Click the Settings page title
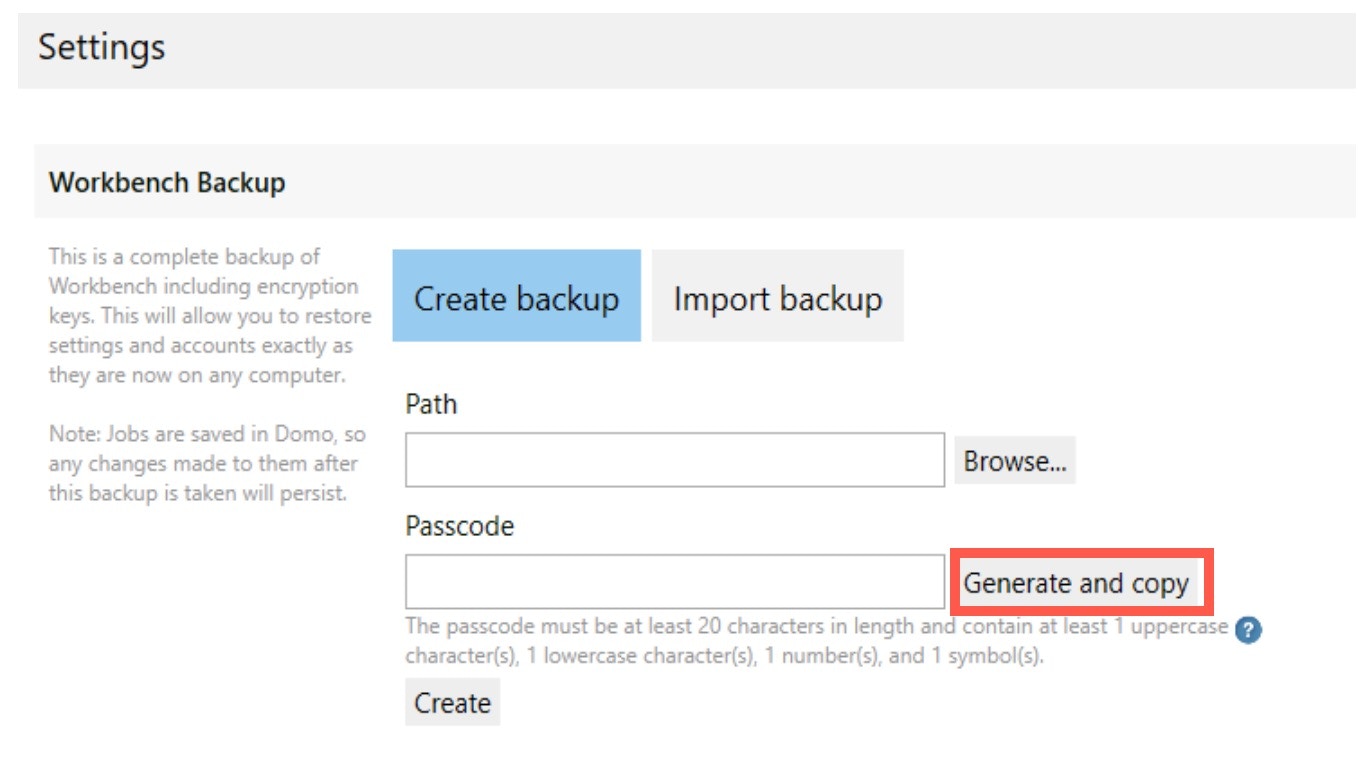 pos(101,46)
